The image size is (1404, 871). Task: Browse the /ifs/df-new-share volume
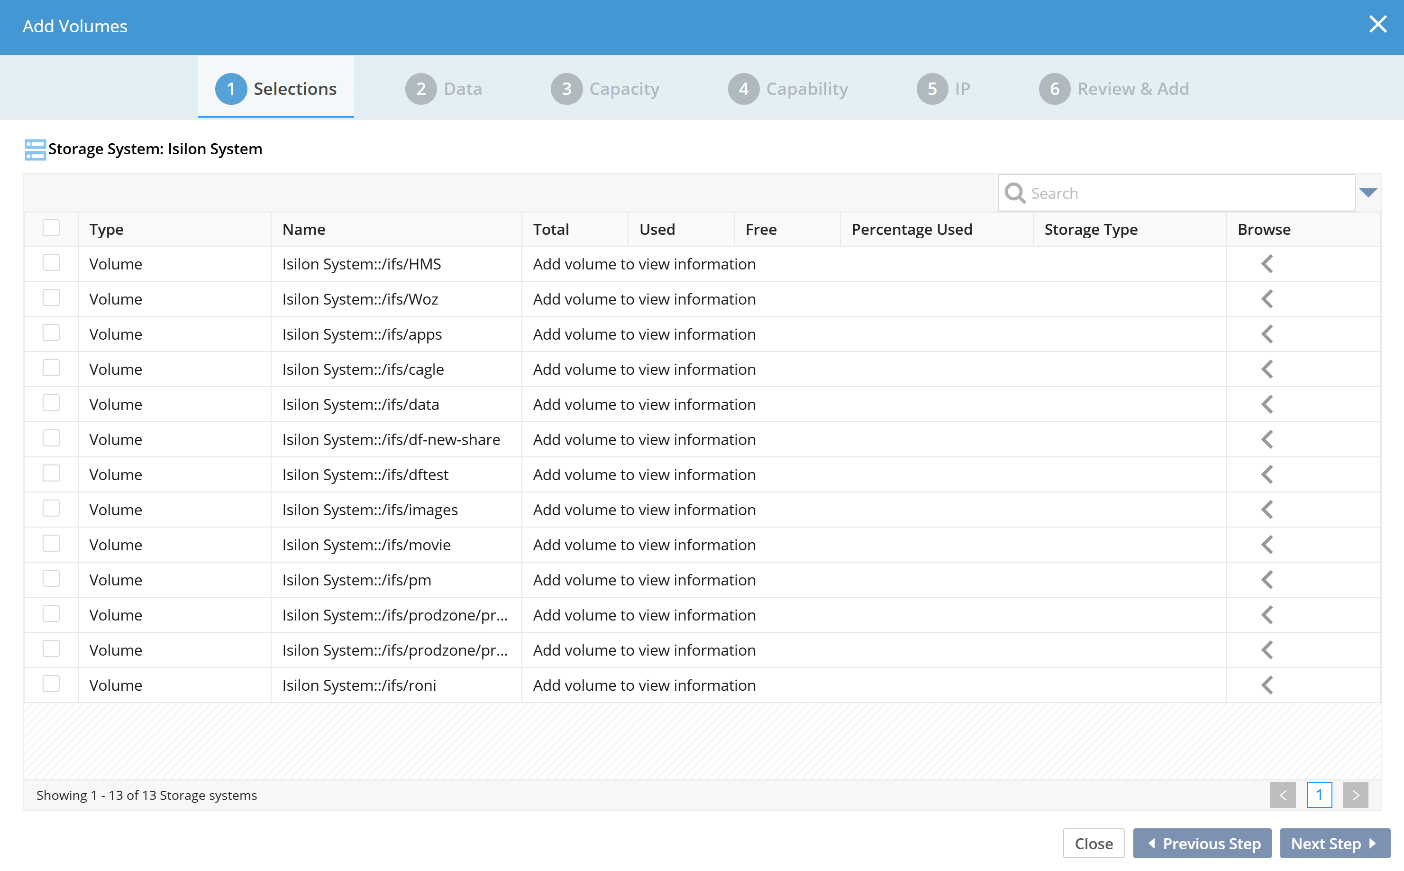point(1267,439)
